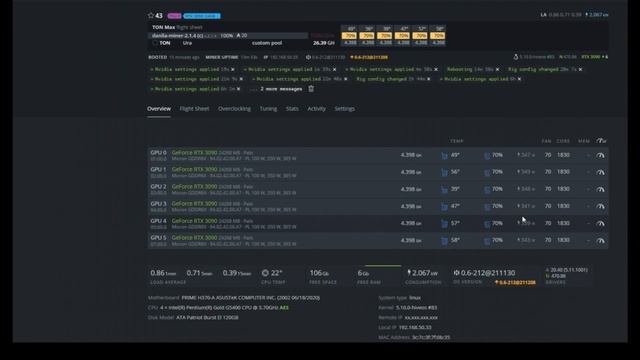Screen dimensions: 640x360
Task: Switch to the Flight Sheet tab
Action: [x=194, y=109]
